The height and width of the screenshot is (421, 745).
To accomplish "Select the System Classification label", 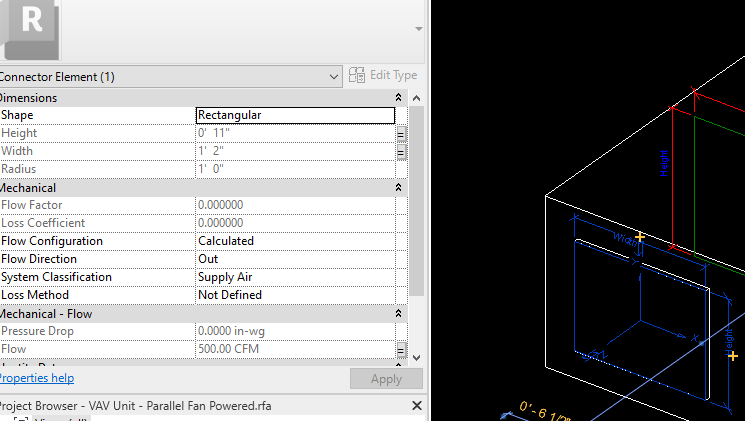I will coord(57,277).
